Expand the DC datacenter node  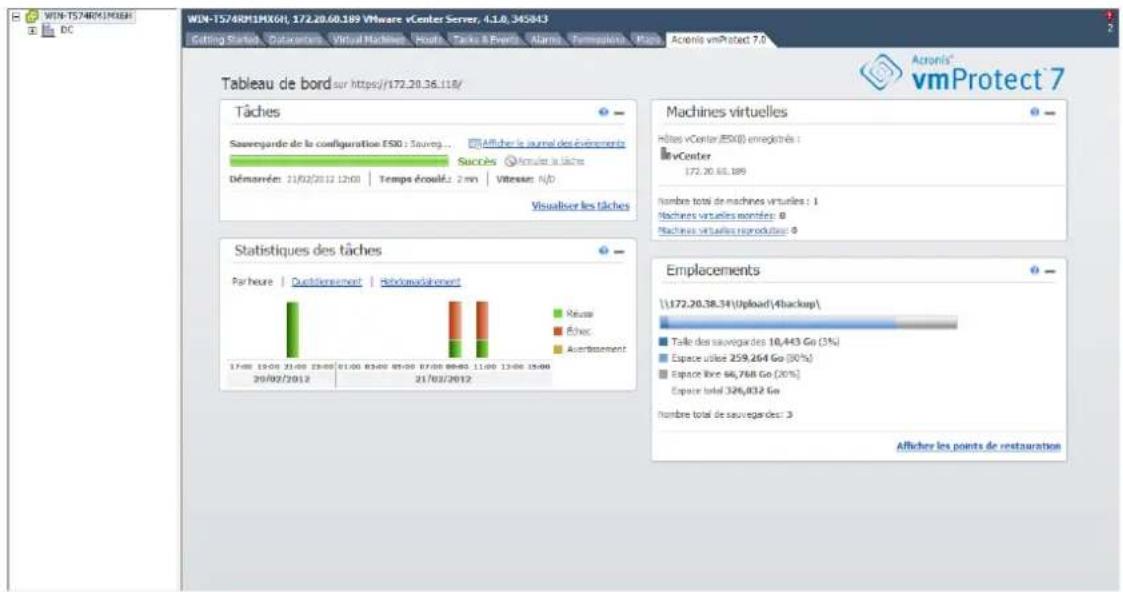[32, 30]
